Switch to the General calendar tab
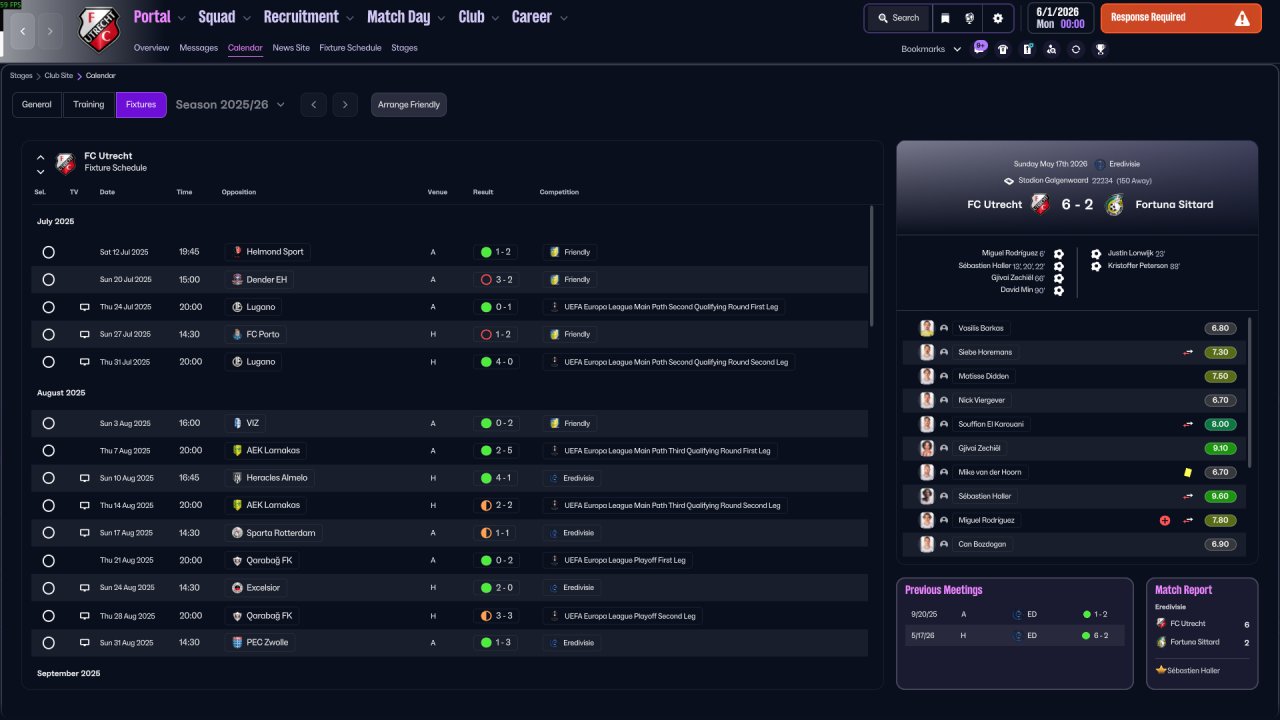The height and width of the screenshot is (720, 1280). [37, 105]
